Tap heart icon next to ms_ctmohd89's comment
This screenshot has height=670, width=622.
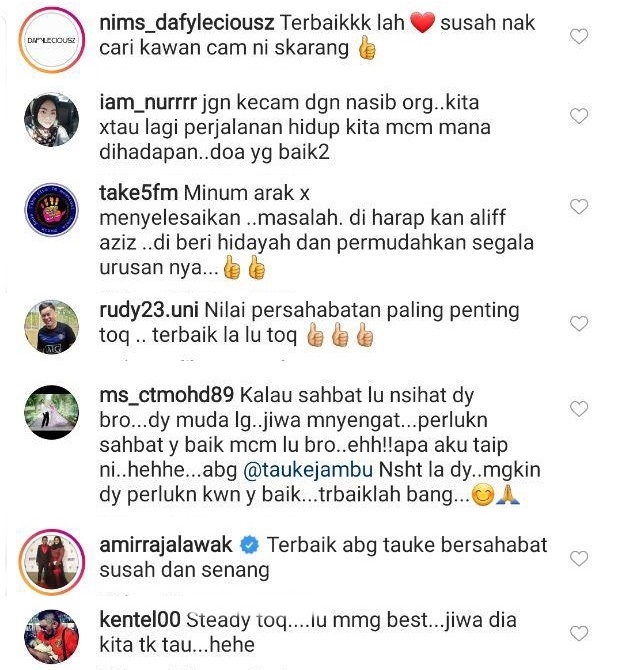[579, 408]
